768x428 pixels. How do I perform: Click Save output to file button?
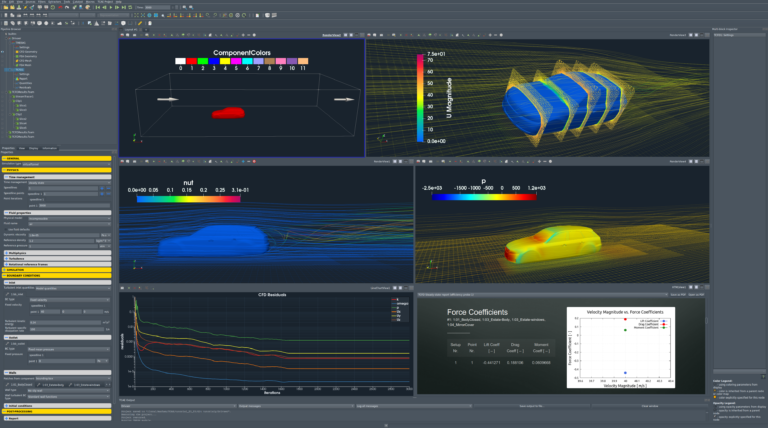tap(531, 406)
